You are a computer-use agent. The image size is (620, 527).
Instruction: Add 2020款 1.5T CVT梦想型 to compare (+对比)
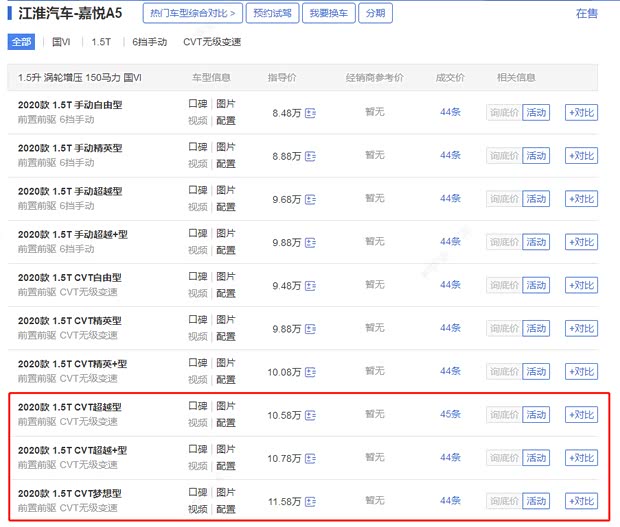581,500
